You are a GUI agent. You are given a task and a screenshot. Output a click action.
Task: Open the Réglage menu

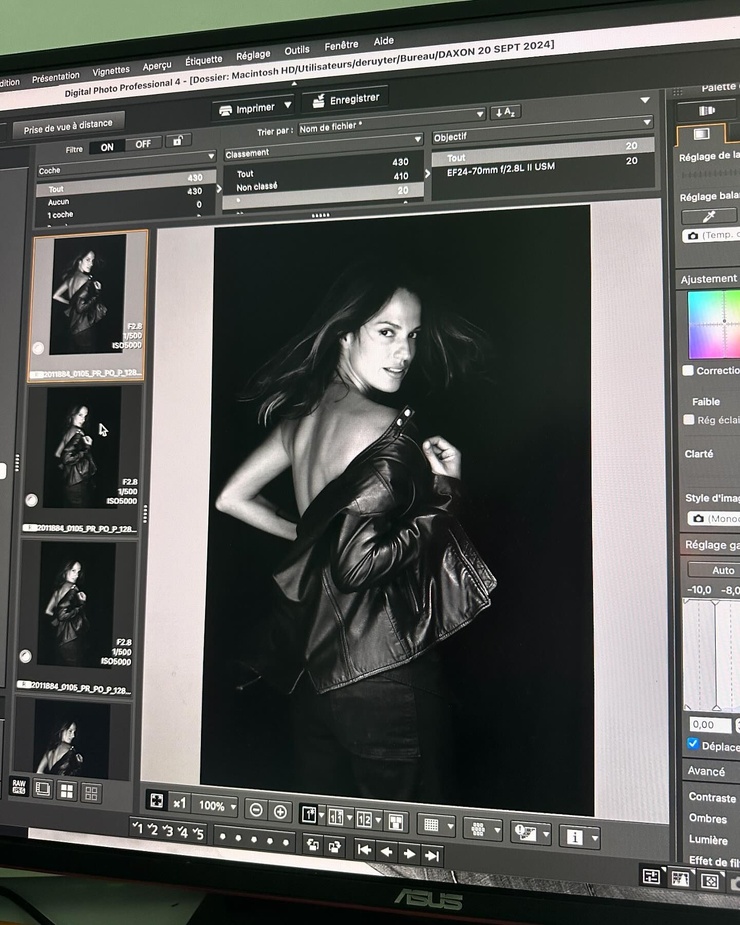(253, 56)
